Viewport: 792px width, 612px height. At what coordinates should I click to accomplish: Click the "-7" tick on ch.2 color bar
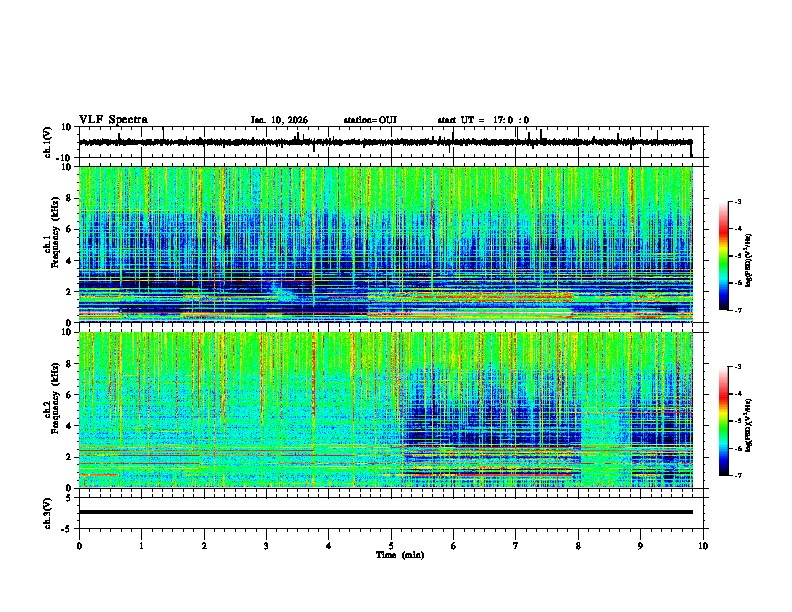(x=738, y=475)
